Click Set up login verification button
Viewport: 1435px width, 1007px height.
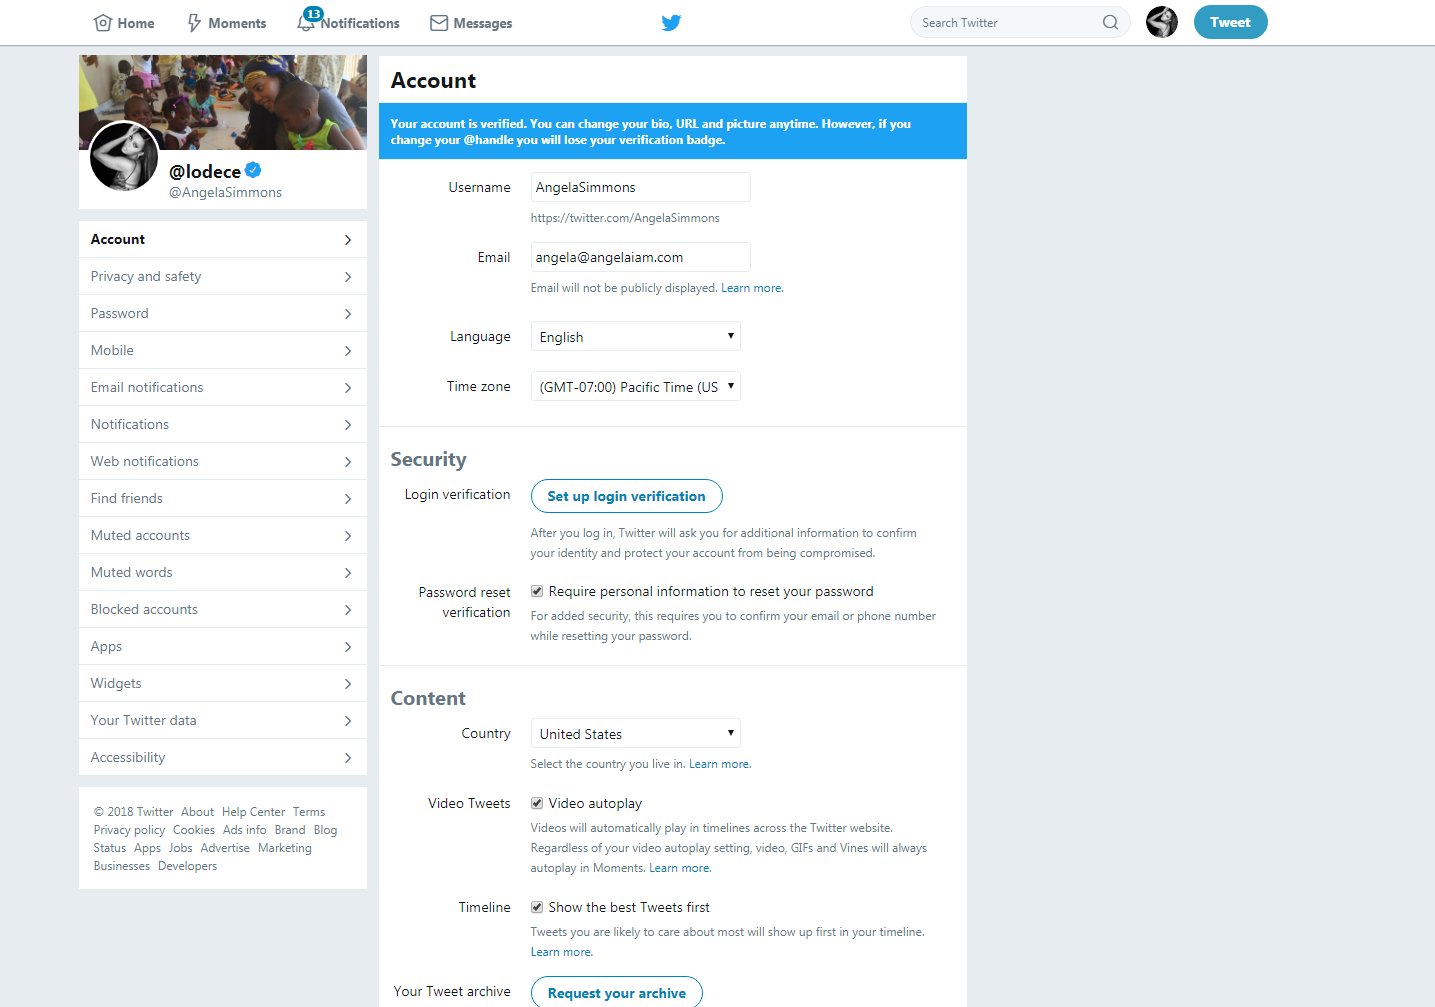click(x=626, y=496)
